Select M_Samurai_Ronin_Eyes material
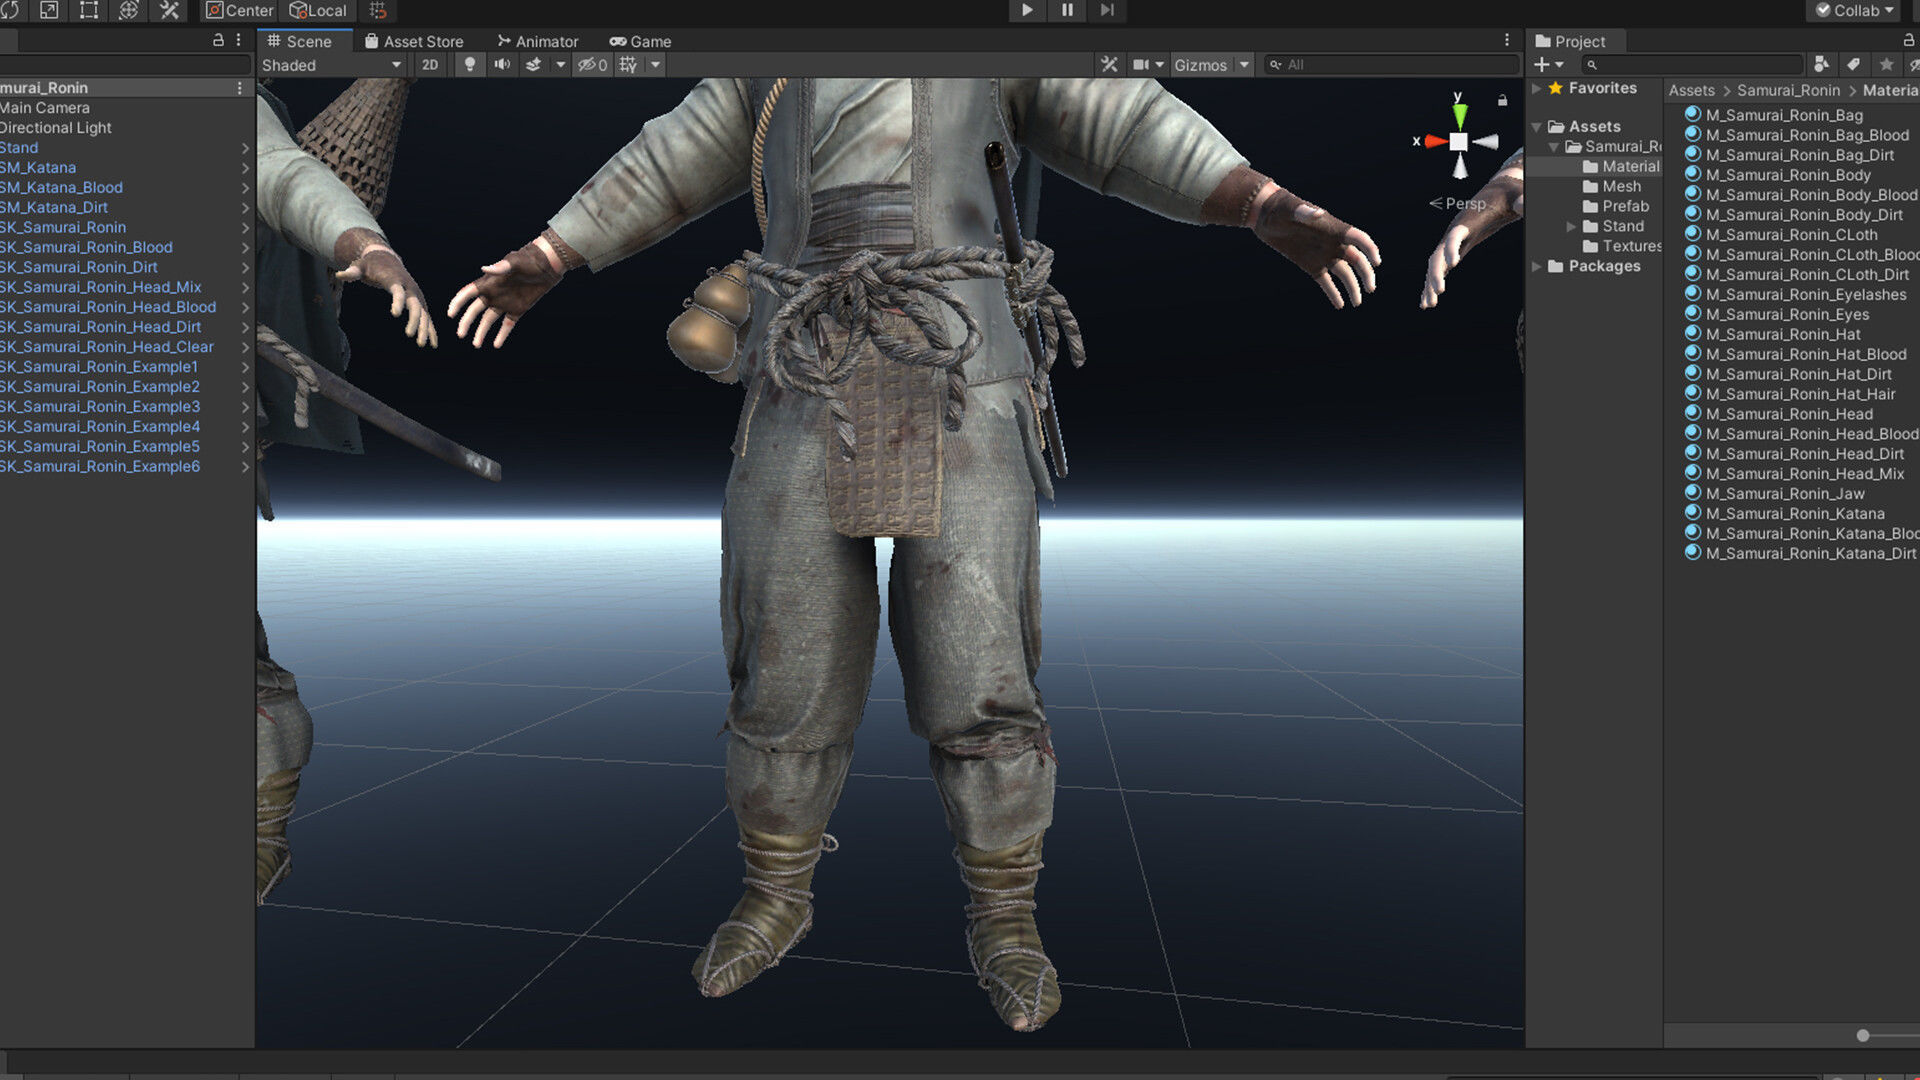1920x1080 pixels. tap(1777, 314)
